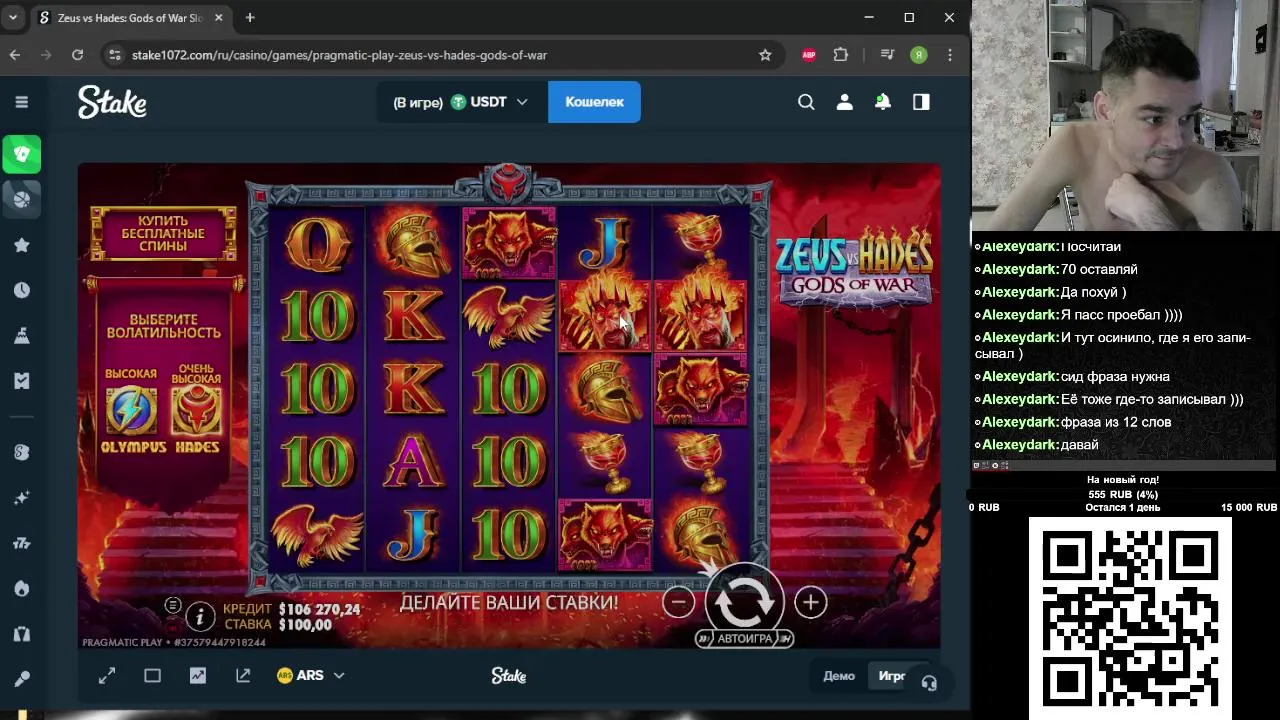Open my bets checklist icon in sidebar

click(x=21, y=381)
